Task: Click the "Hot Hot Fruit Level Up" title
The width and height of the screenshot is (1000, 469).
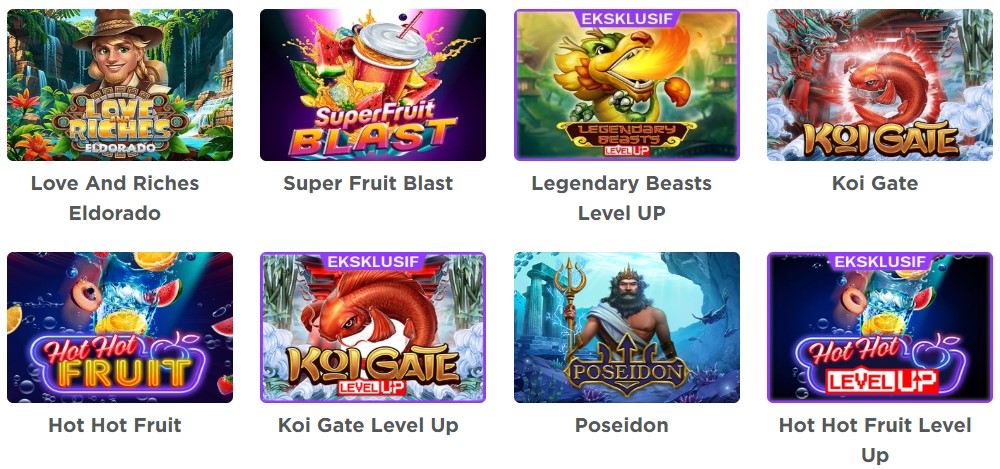Action: [875, 440]
